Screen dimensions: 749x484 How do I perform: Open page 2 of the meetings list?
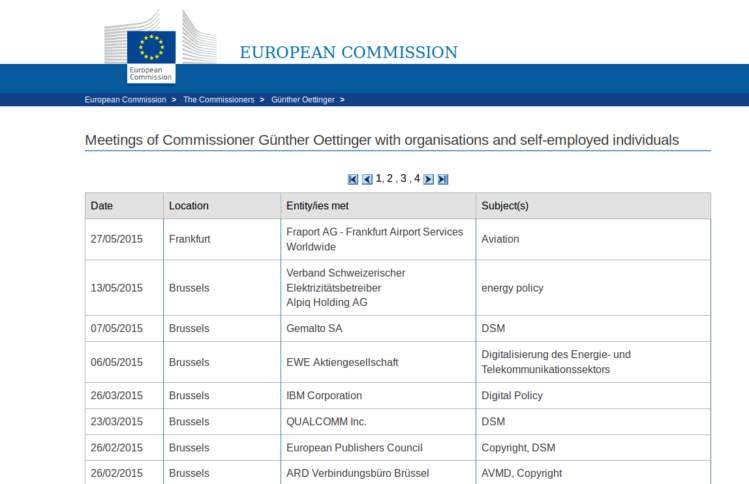(391, 178)
